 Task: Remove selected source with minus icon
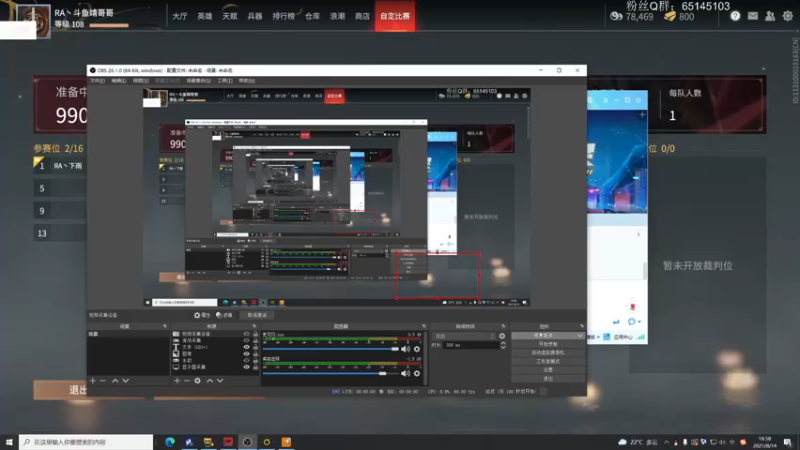tap(187, 381)
